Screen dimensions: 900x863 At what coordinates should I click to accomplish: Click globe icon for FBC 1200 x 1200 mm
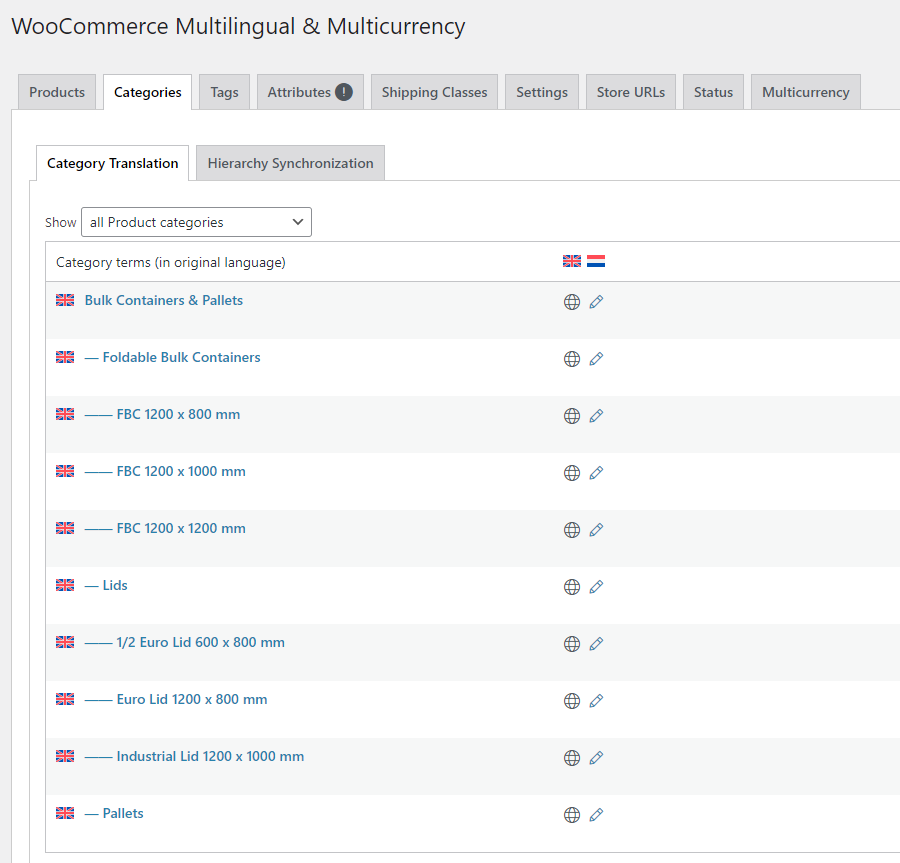click(x=572, y=530)
